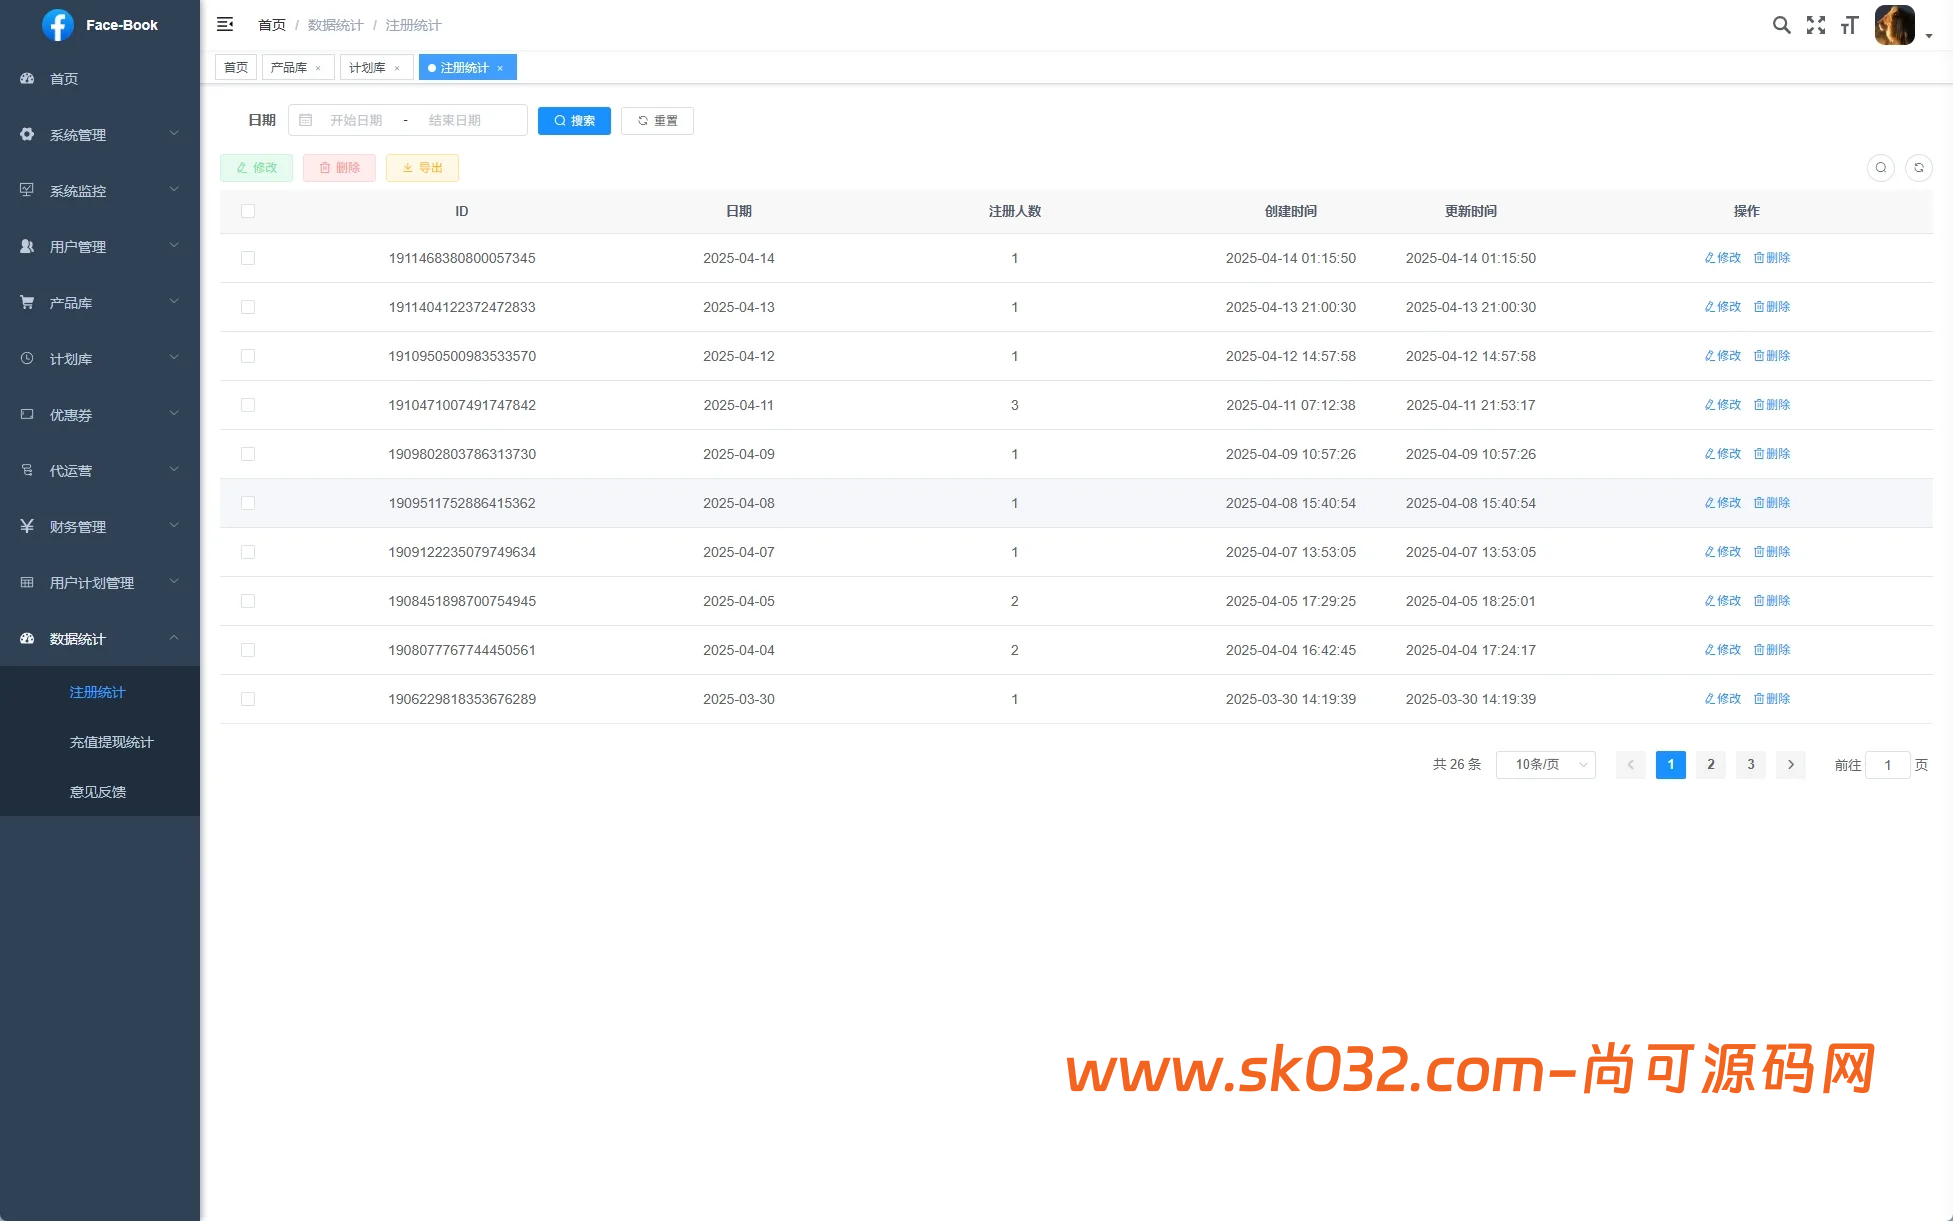Open 充值提现统计 in the sidebar

point(111,742)
